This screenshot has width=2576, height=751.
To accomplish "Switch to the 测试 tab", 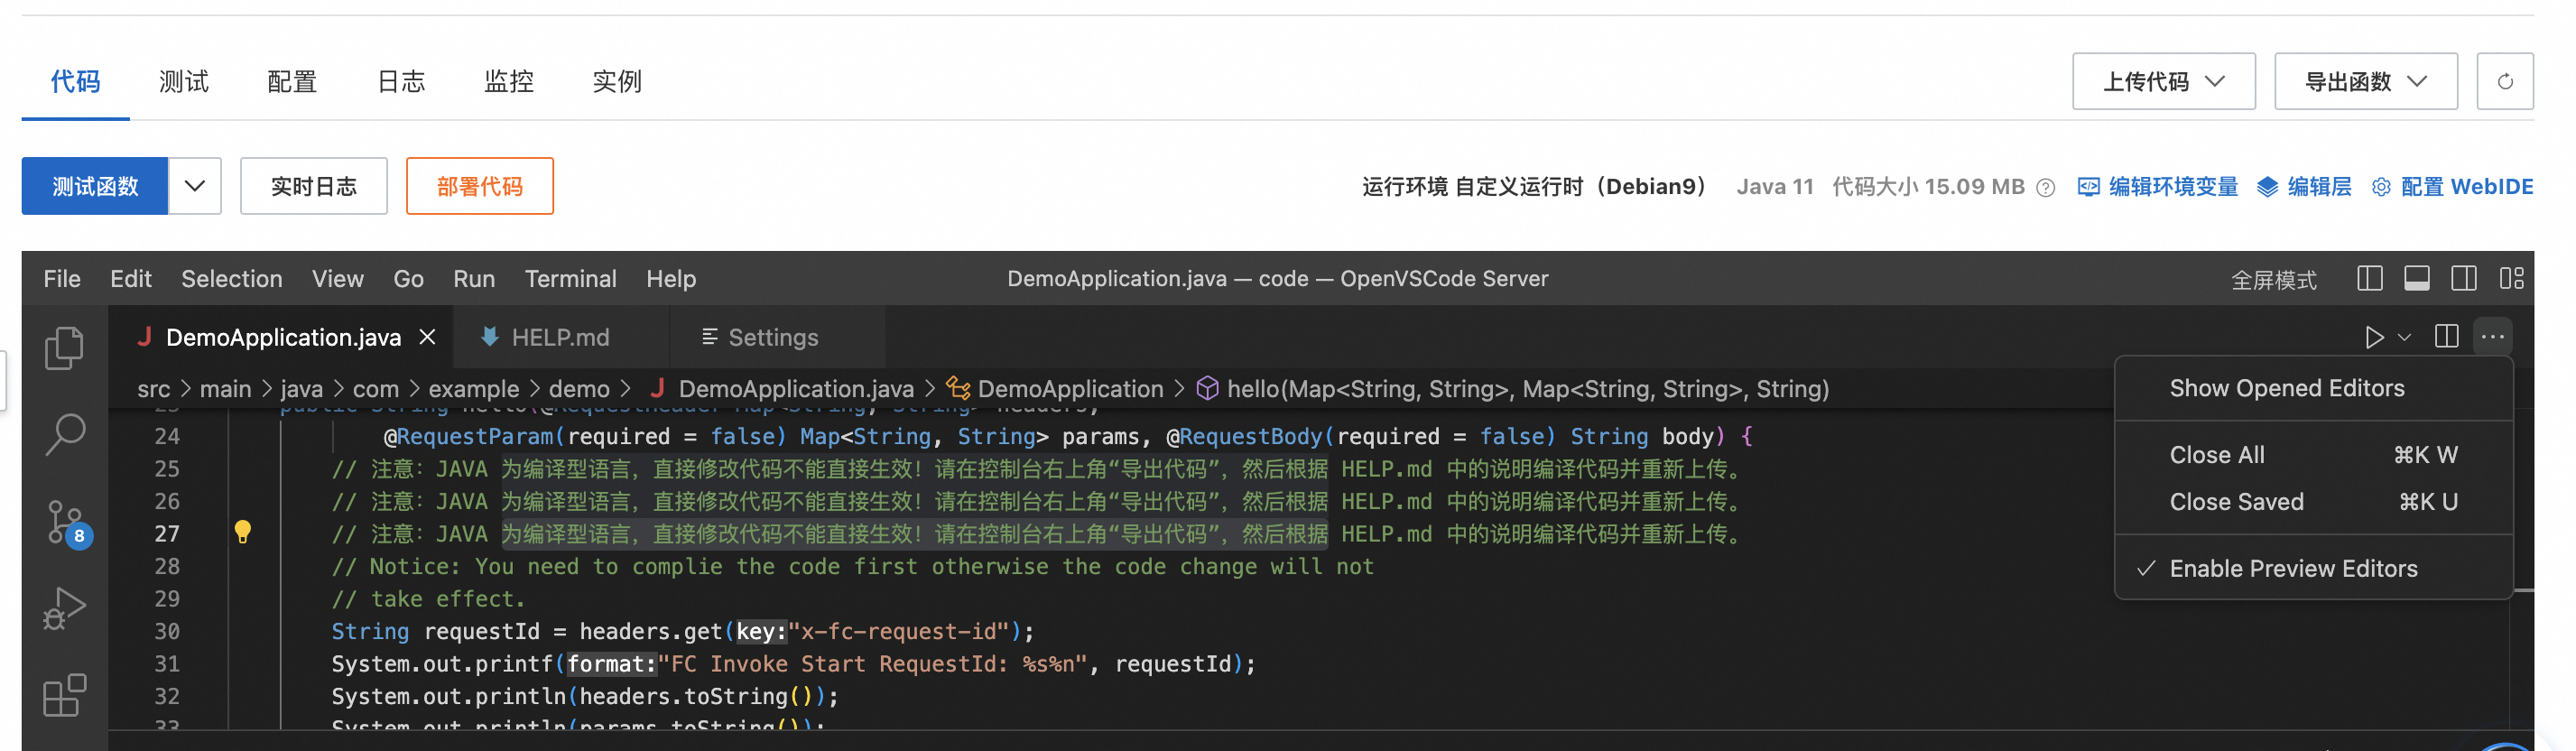I will (x=184, y=81).
